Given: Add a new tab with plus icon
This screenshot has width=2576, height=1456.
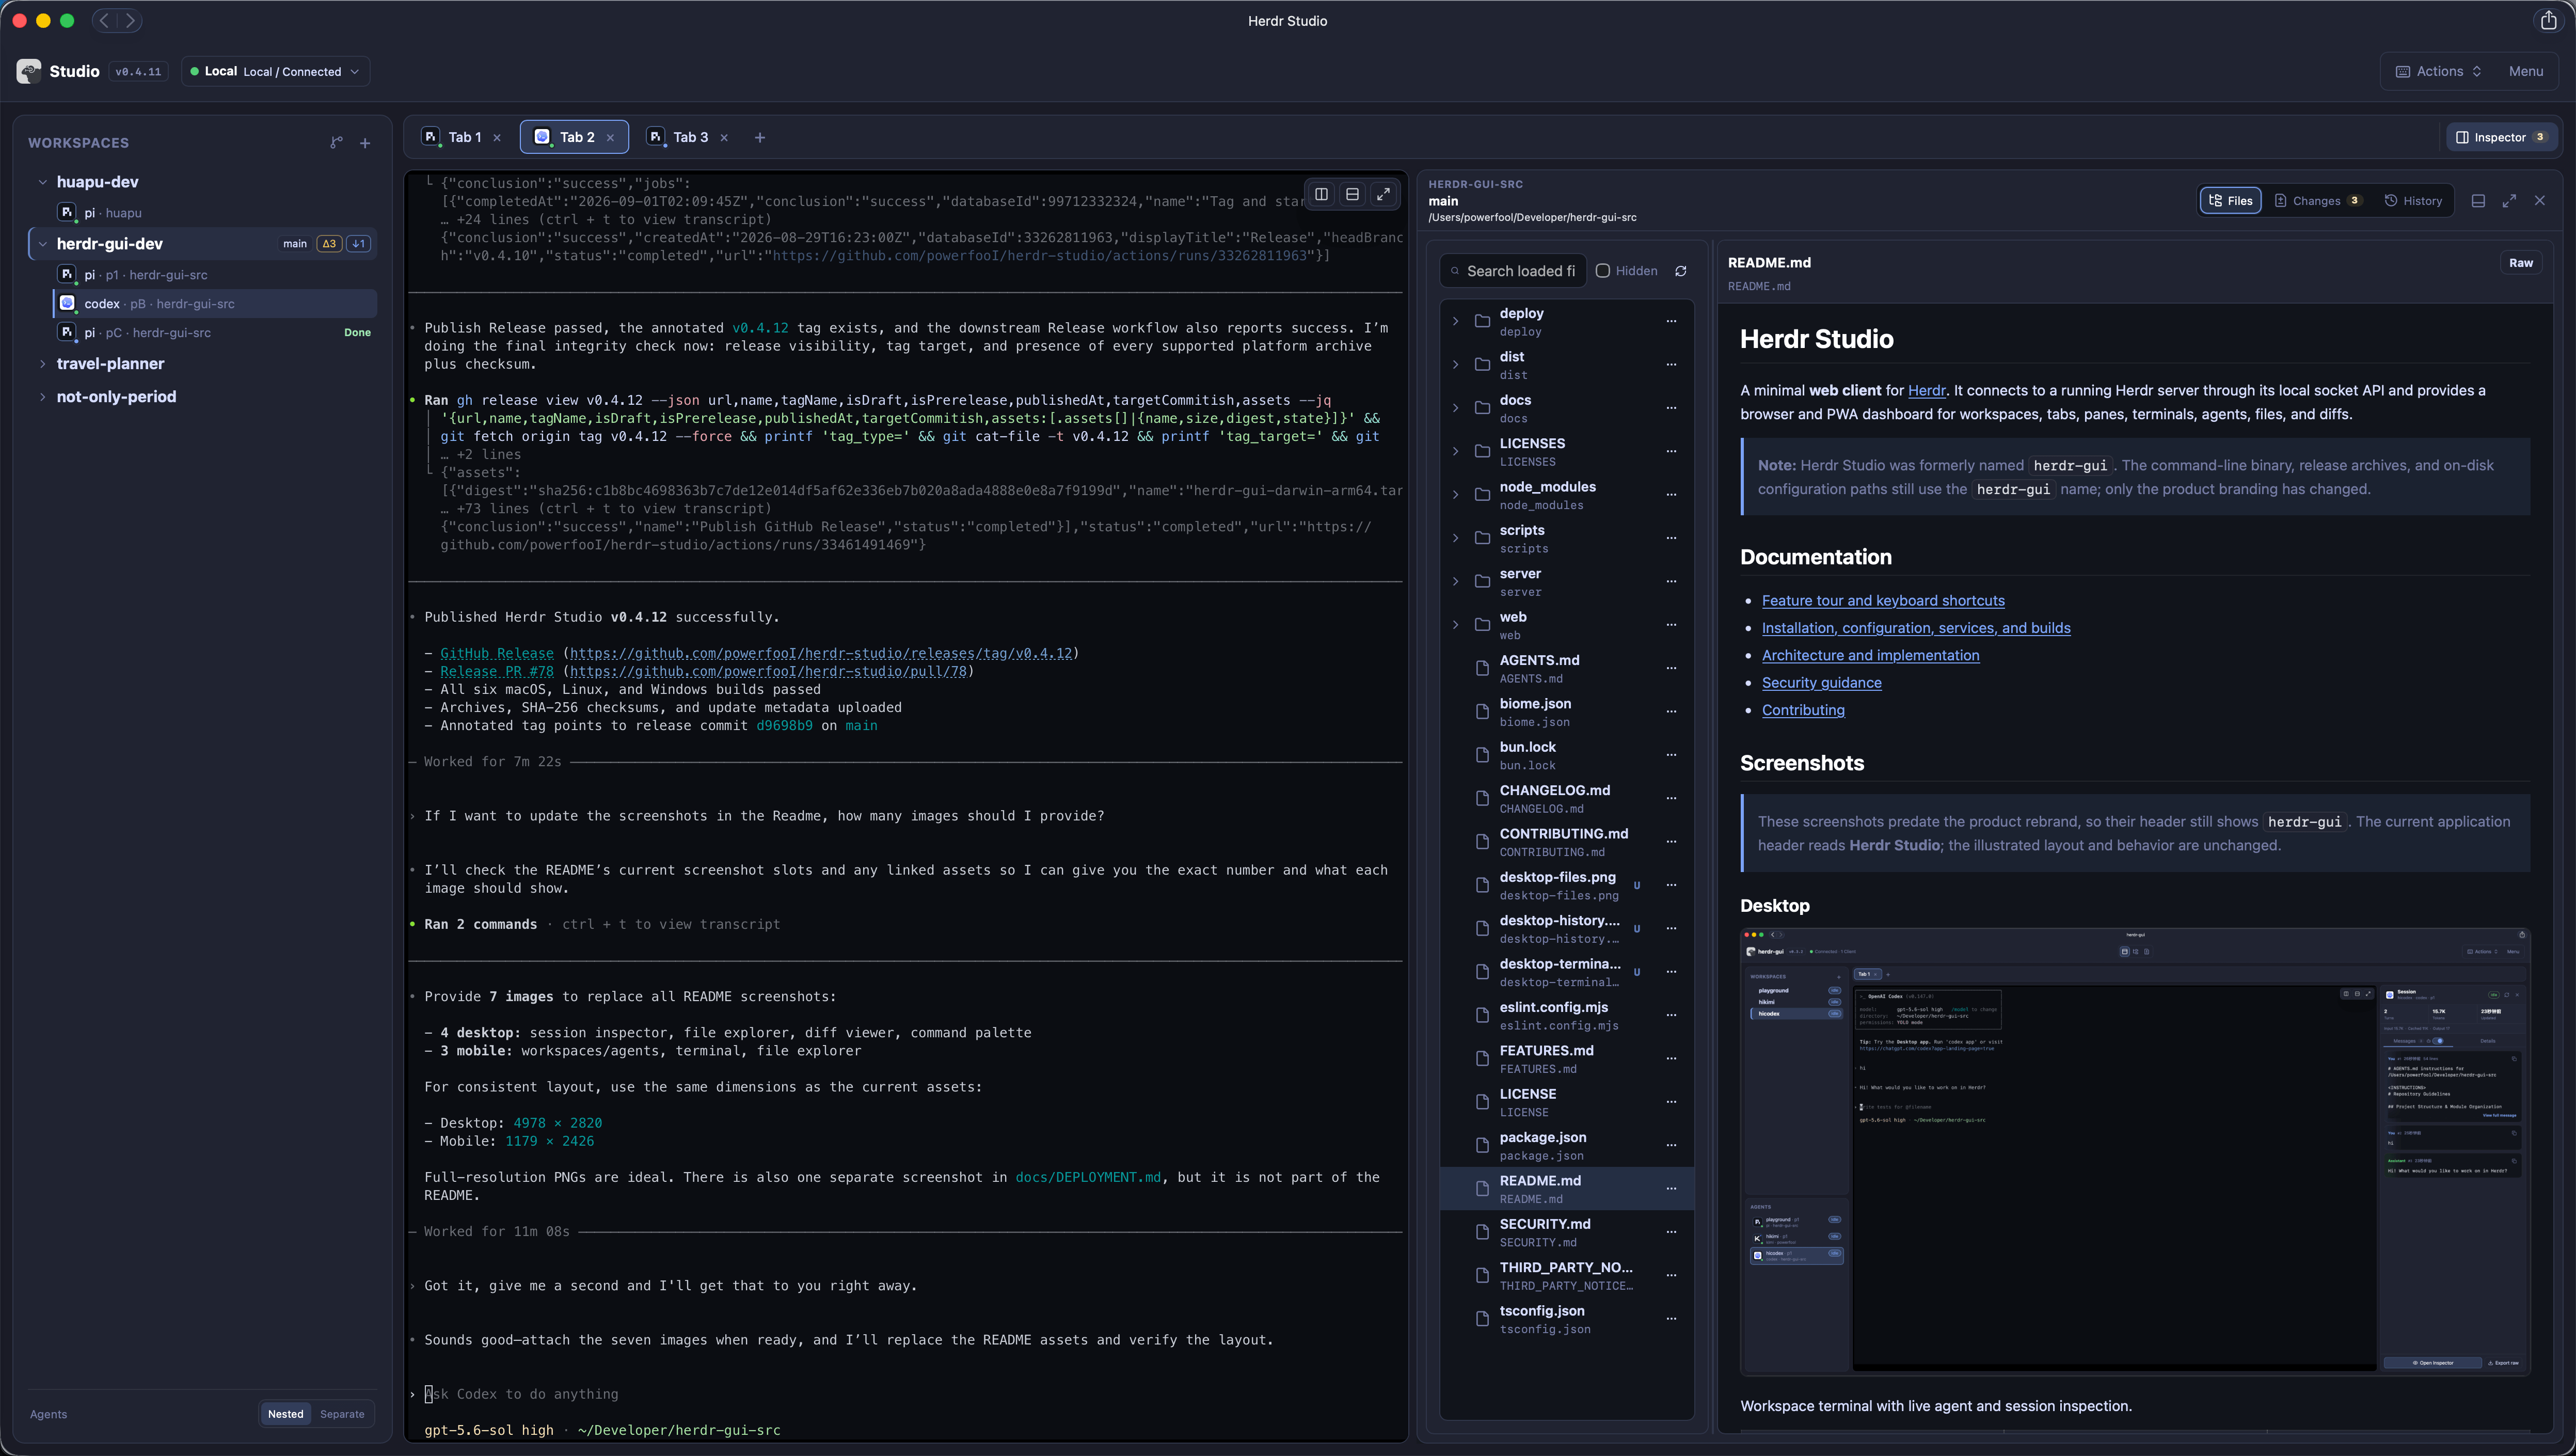Looking at the screenshot, I should 760,137.
